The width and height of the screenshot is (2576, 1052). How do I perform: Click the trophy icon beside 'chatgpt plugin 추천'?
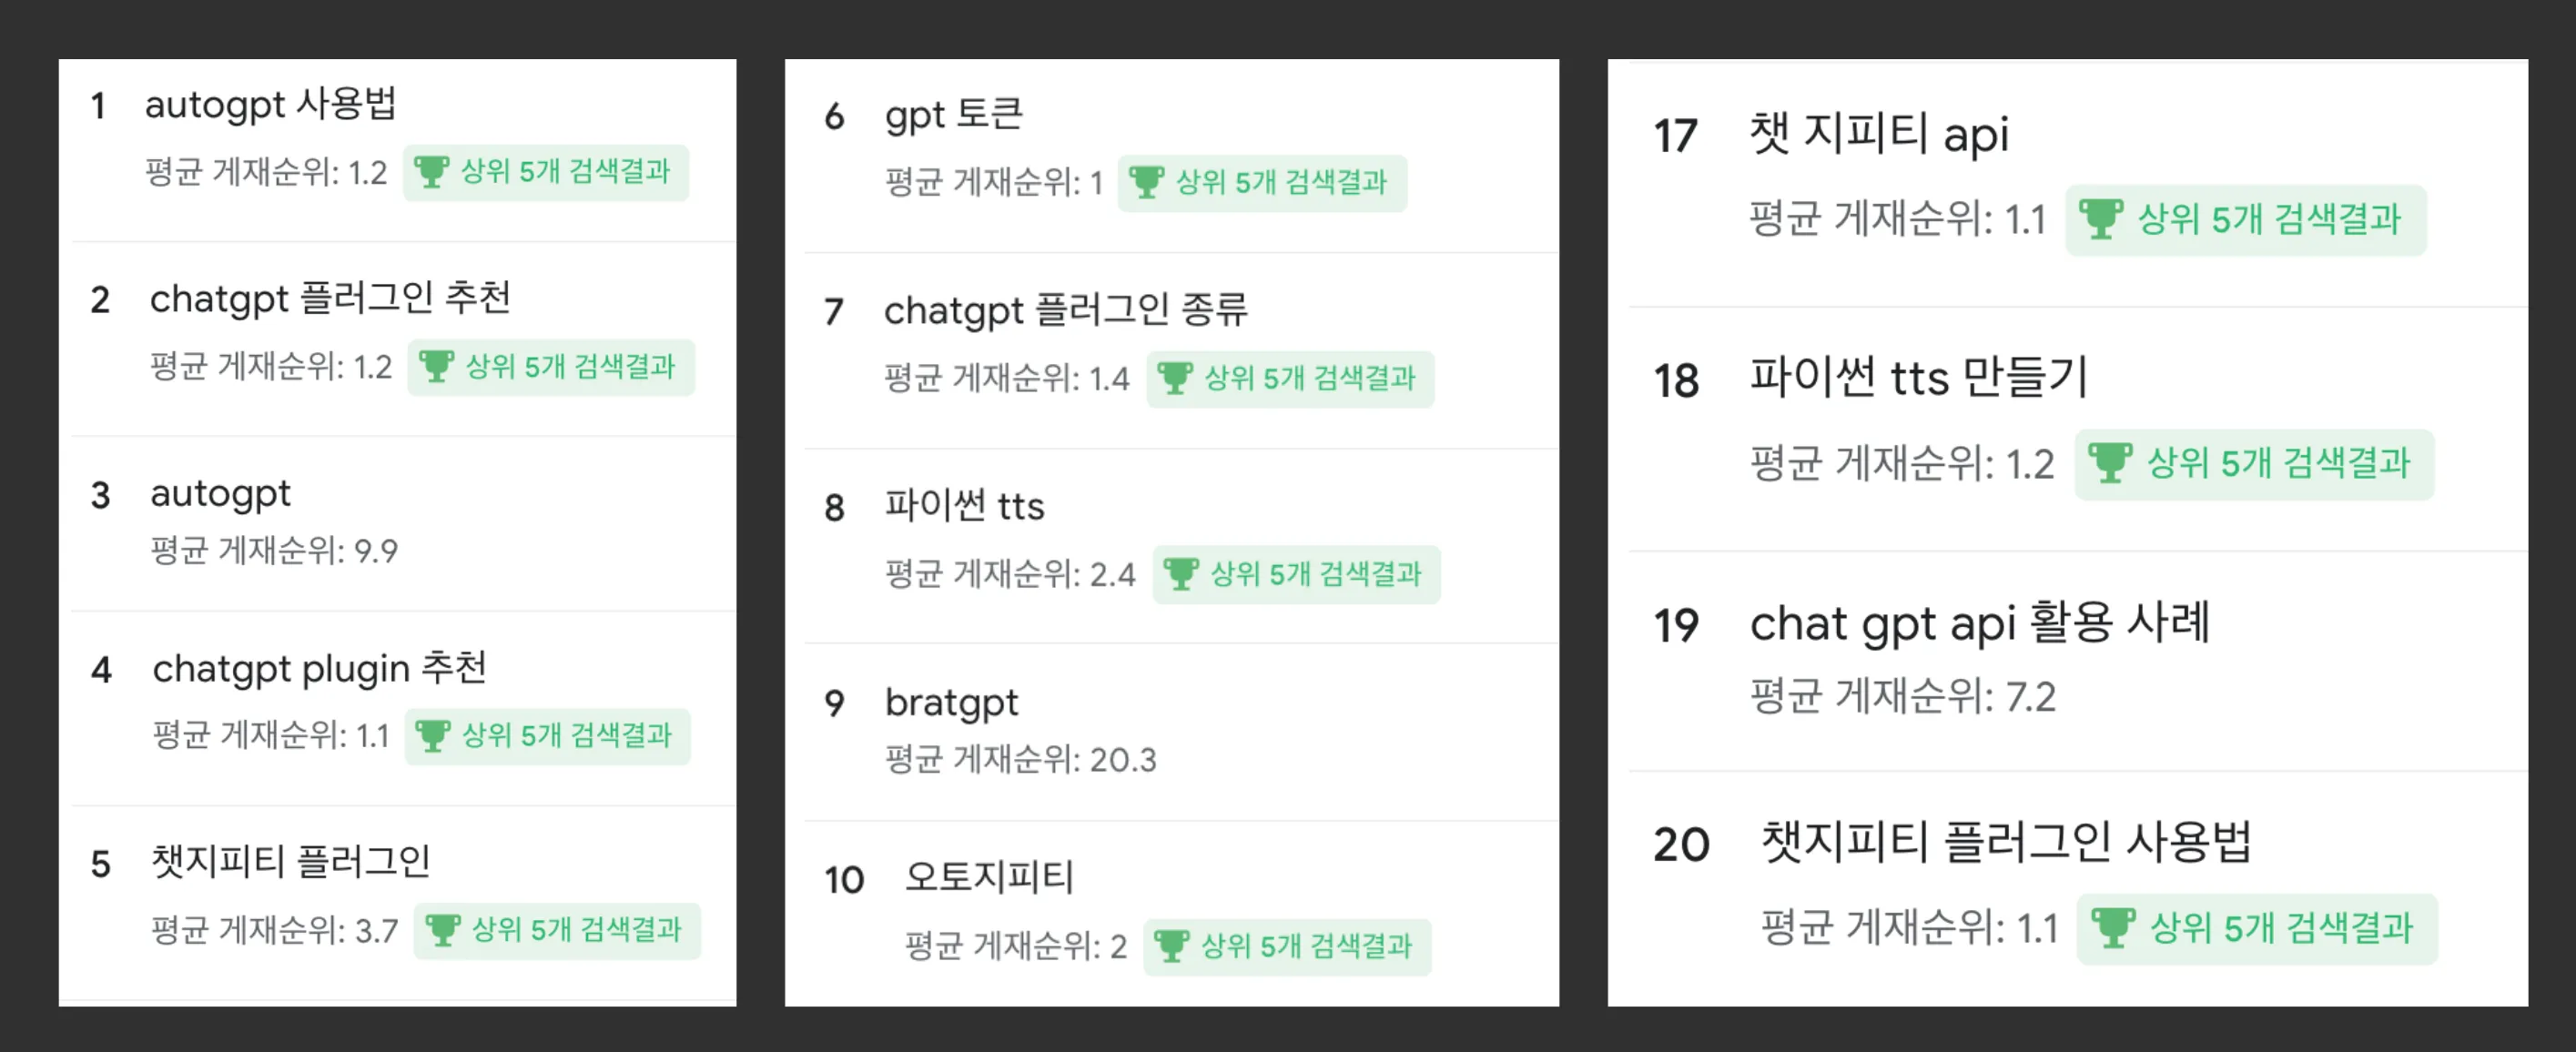[437, 735]
